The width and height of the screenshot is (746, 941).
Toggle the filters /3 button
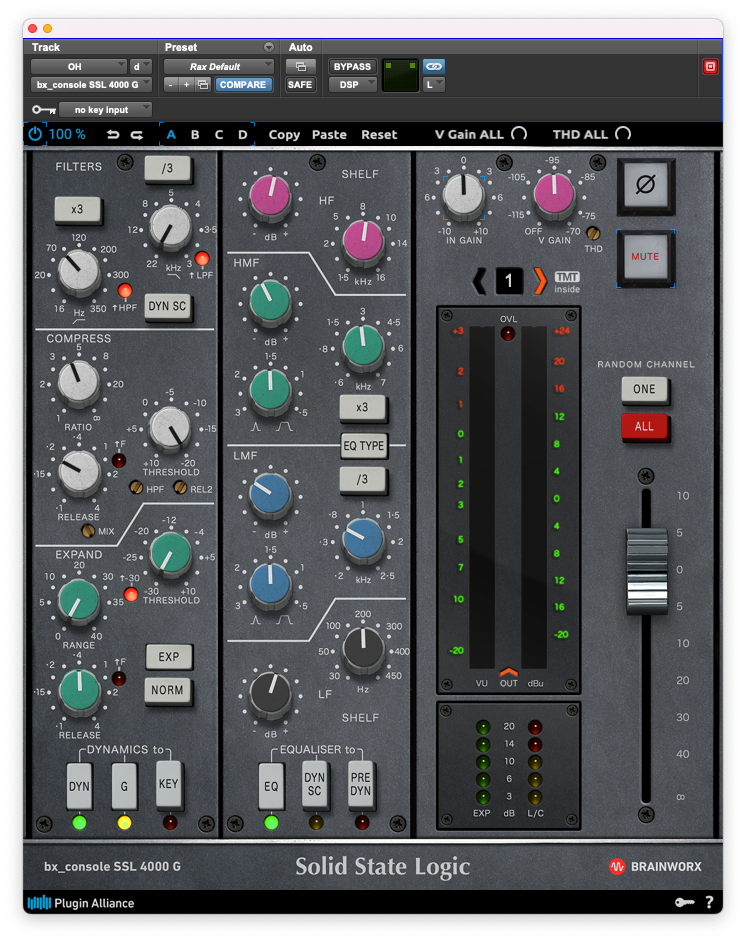[167, 169]
